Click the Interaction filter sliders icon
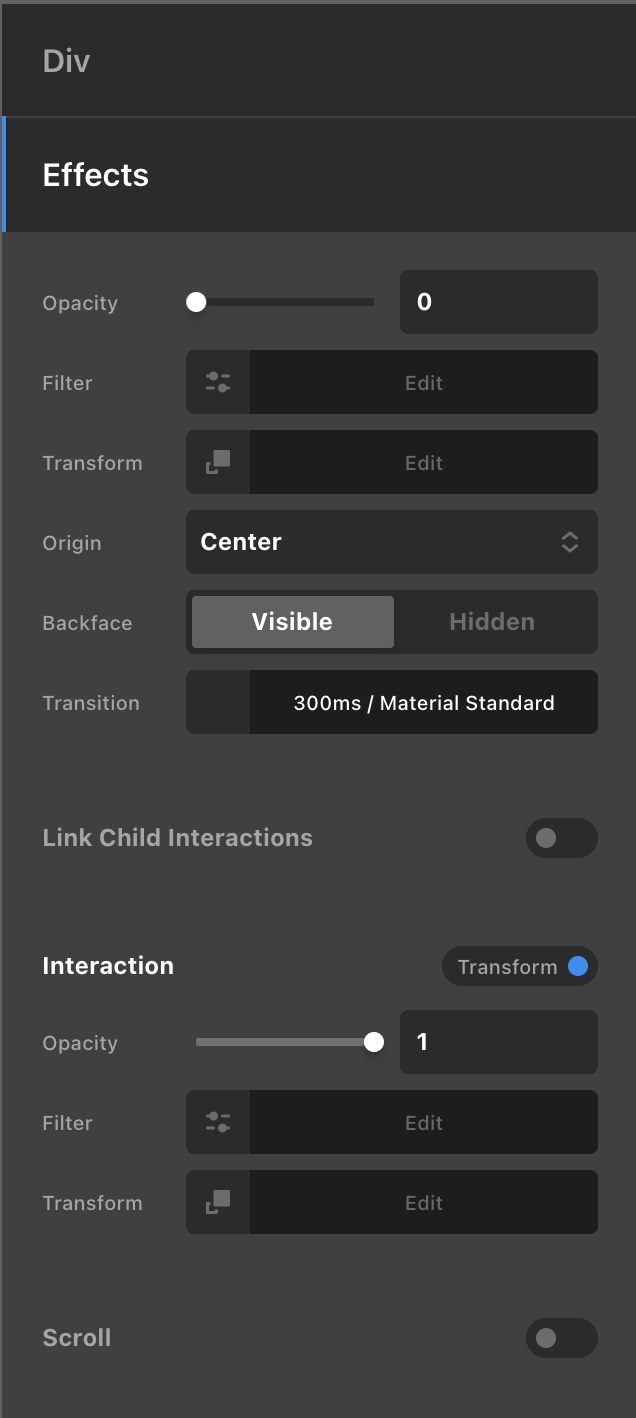The image size is (636, 1418). [x=218, y=1122]
